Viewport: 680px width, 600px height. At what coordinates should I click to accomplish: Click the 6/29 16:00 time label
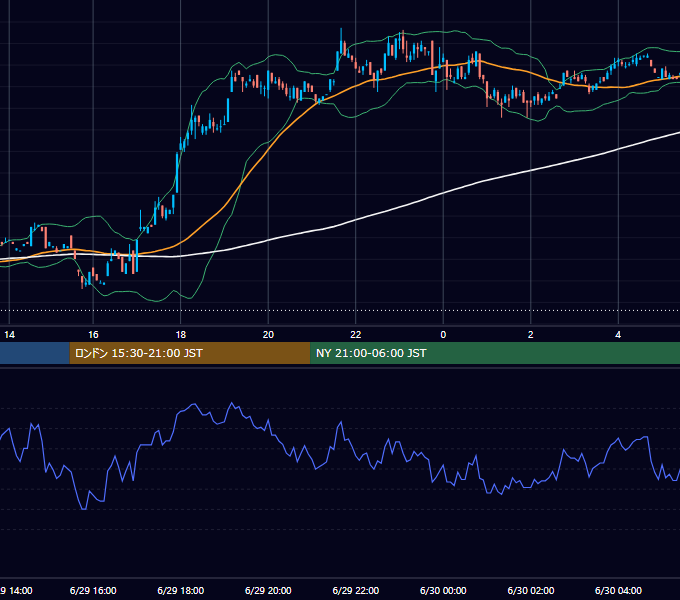click(x=93, y=590)
